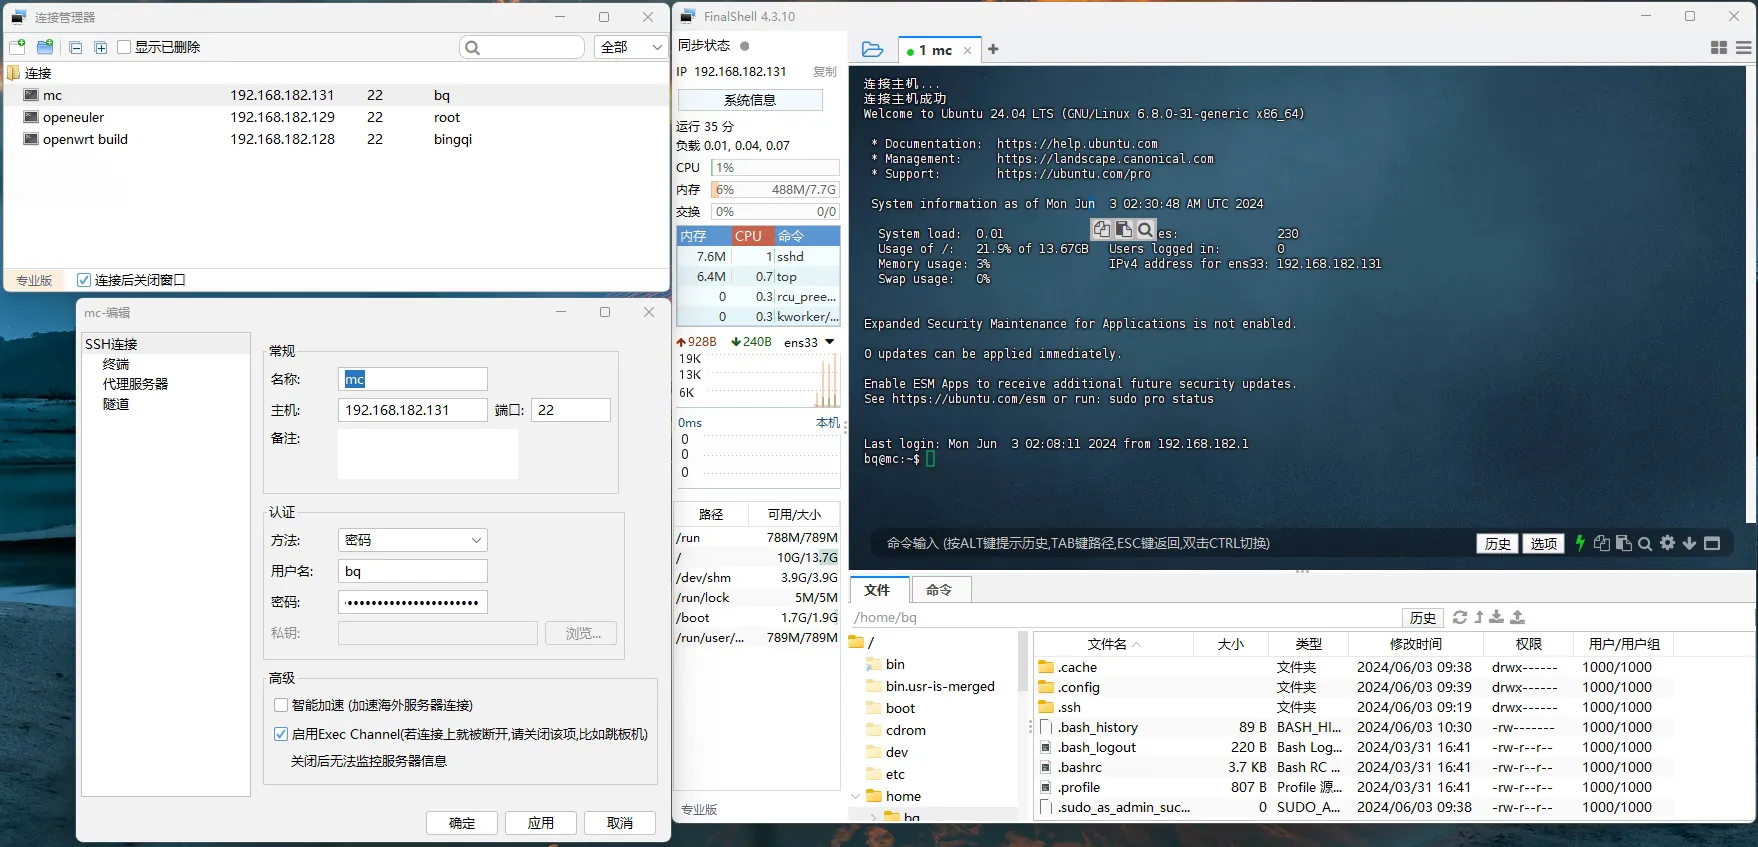
Task: Select 代理服务器 in the SSH settings tree
Action: pos(135,384)
